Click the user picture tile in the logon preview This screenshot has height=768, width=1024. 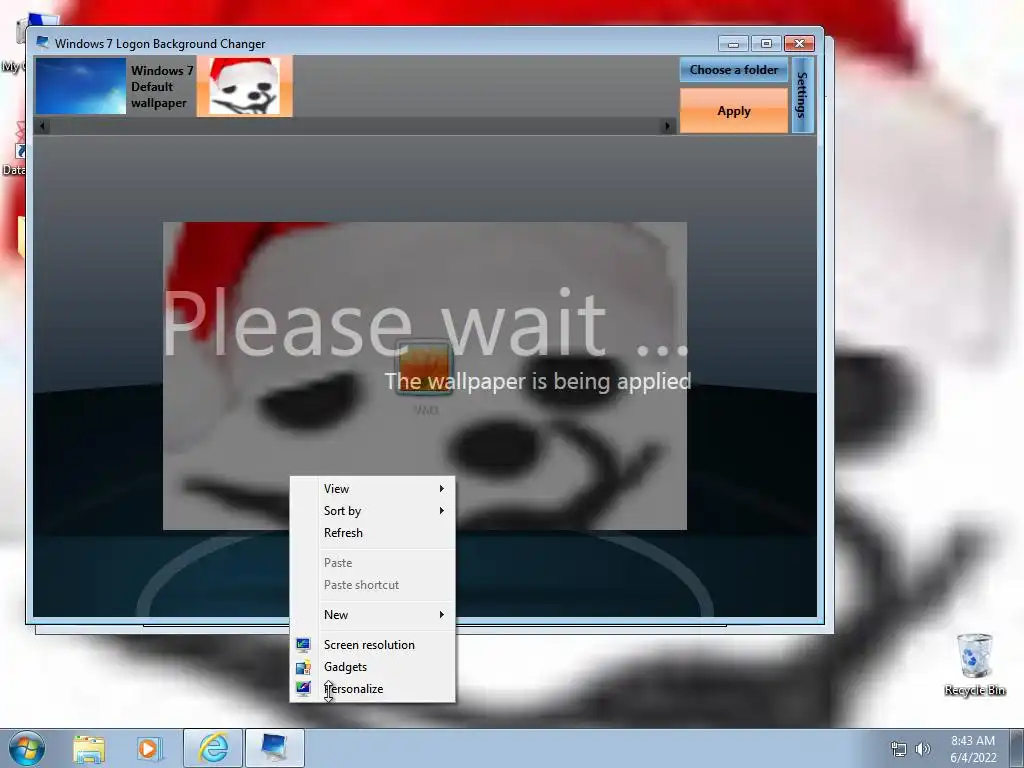424,368
